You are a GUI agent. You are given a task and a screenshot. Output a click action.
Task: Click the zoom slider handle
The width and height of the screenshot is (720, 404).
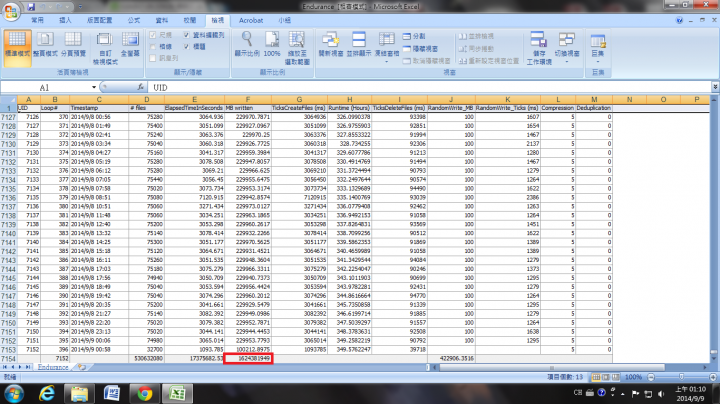pos(681,377)
